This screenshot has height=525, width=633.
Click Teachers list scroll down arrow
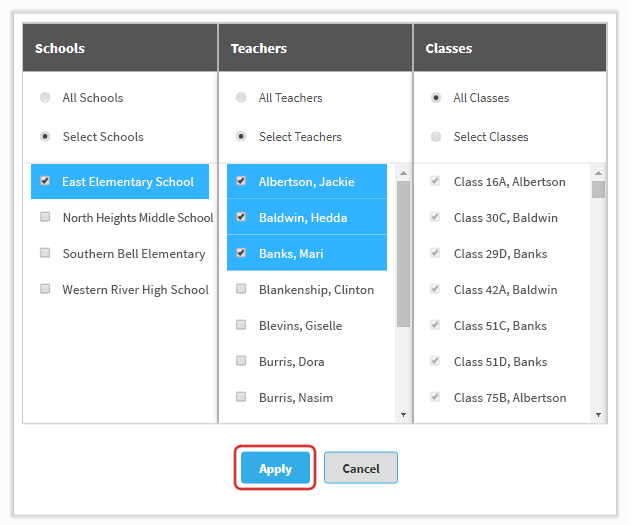tap(403, 415)
